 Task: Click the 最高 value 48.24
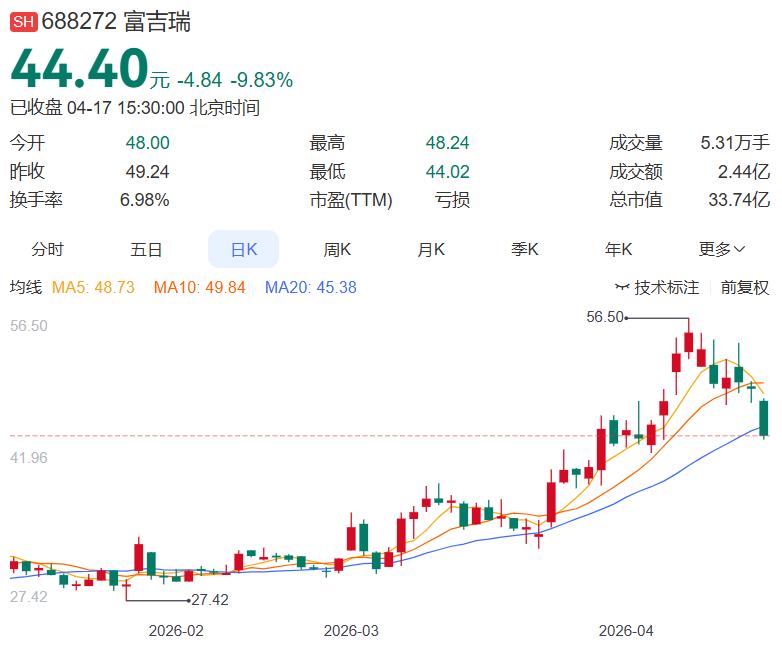coord(447,143)
